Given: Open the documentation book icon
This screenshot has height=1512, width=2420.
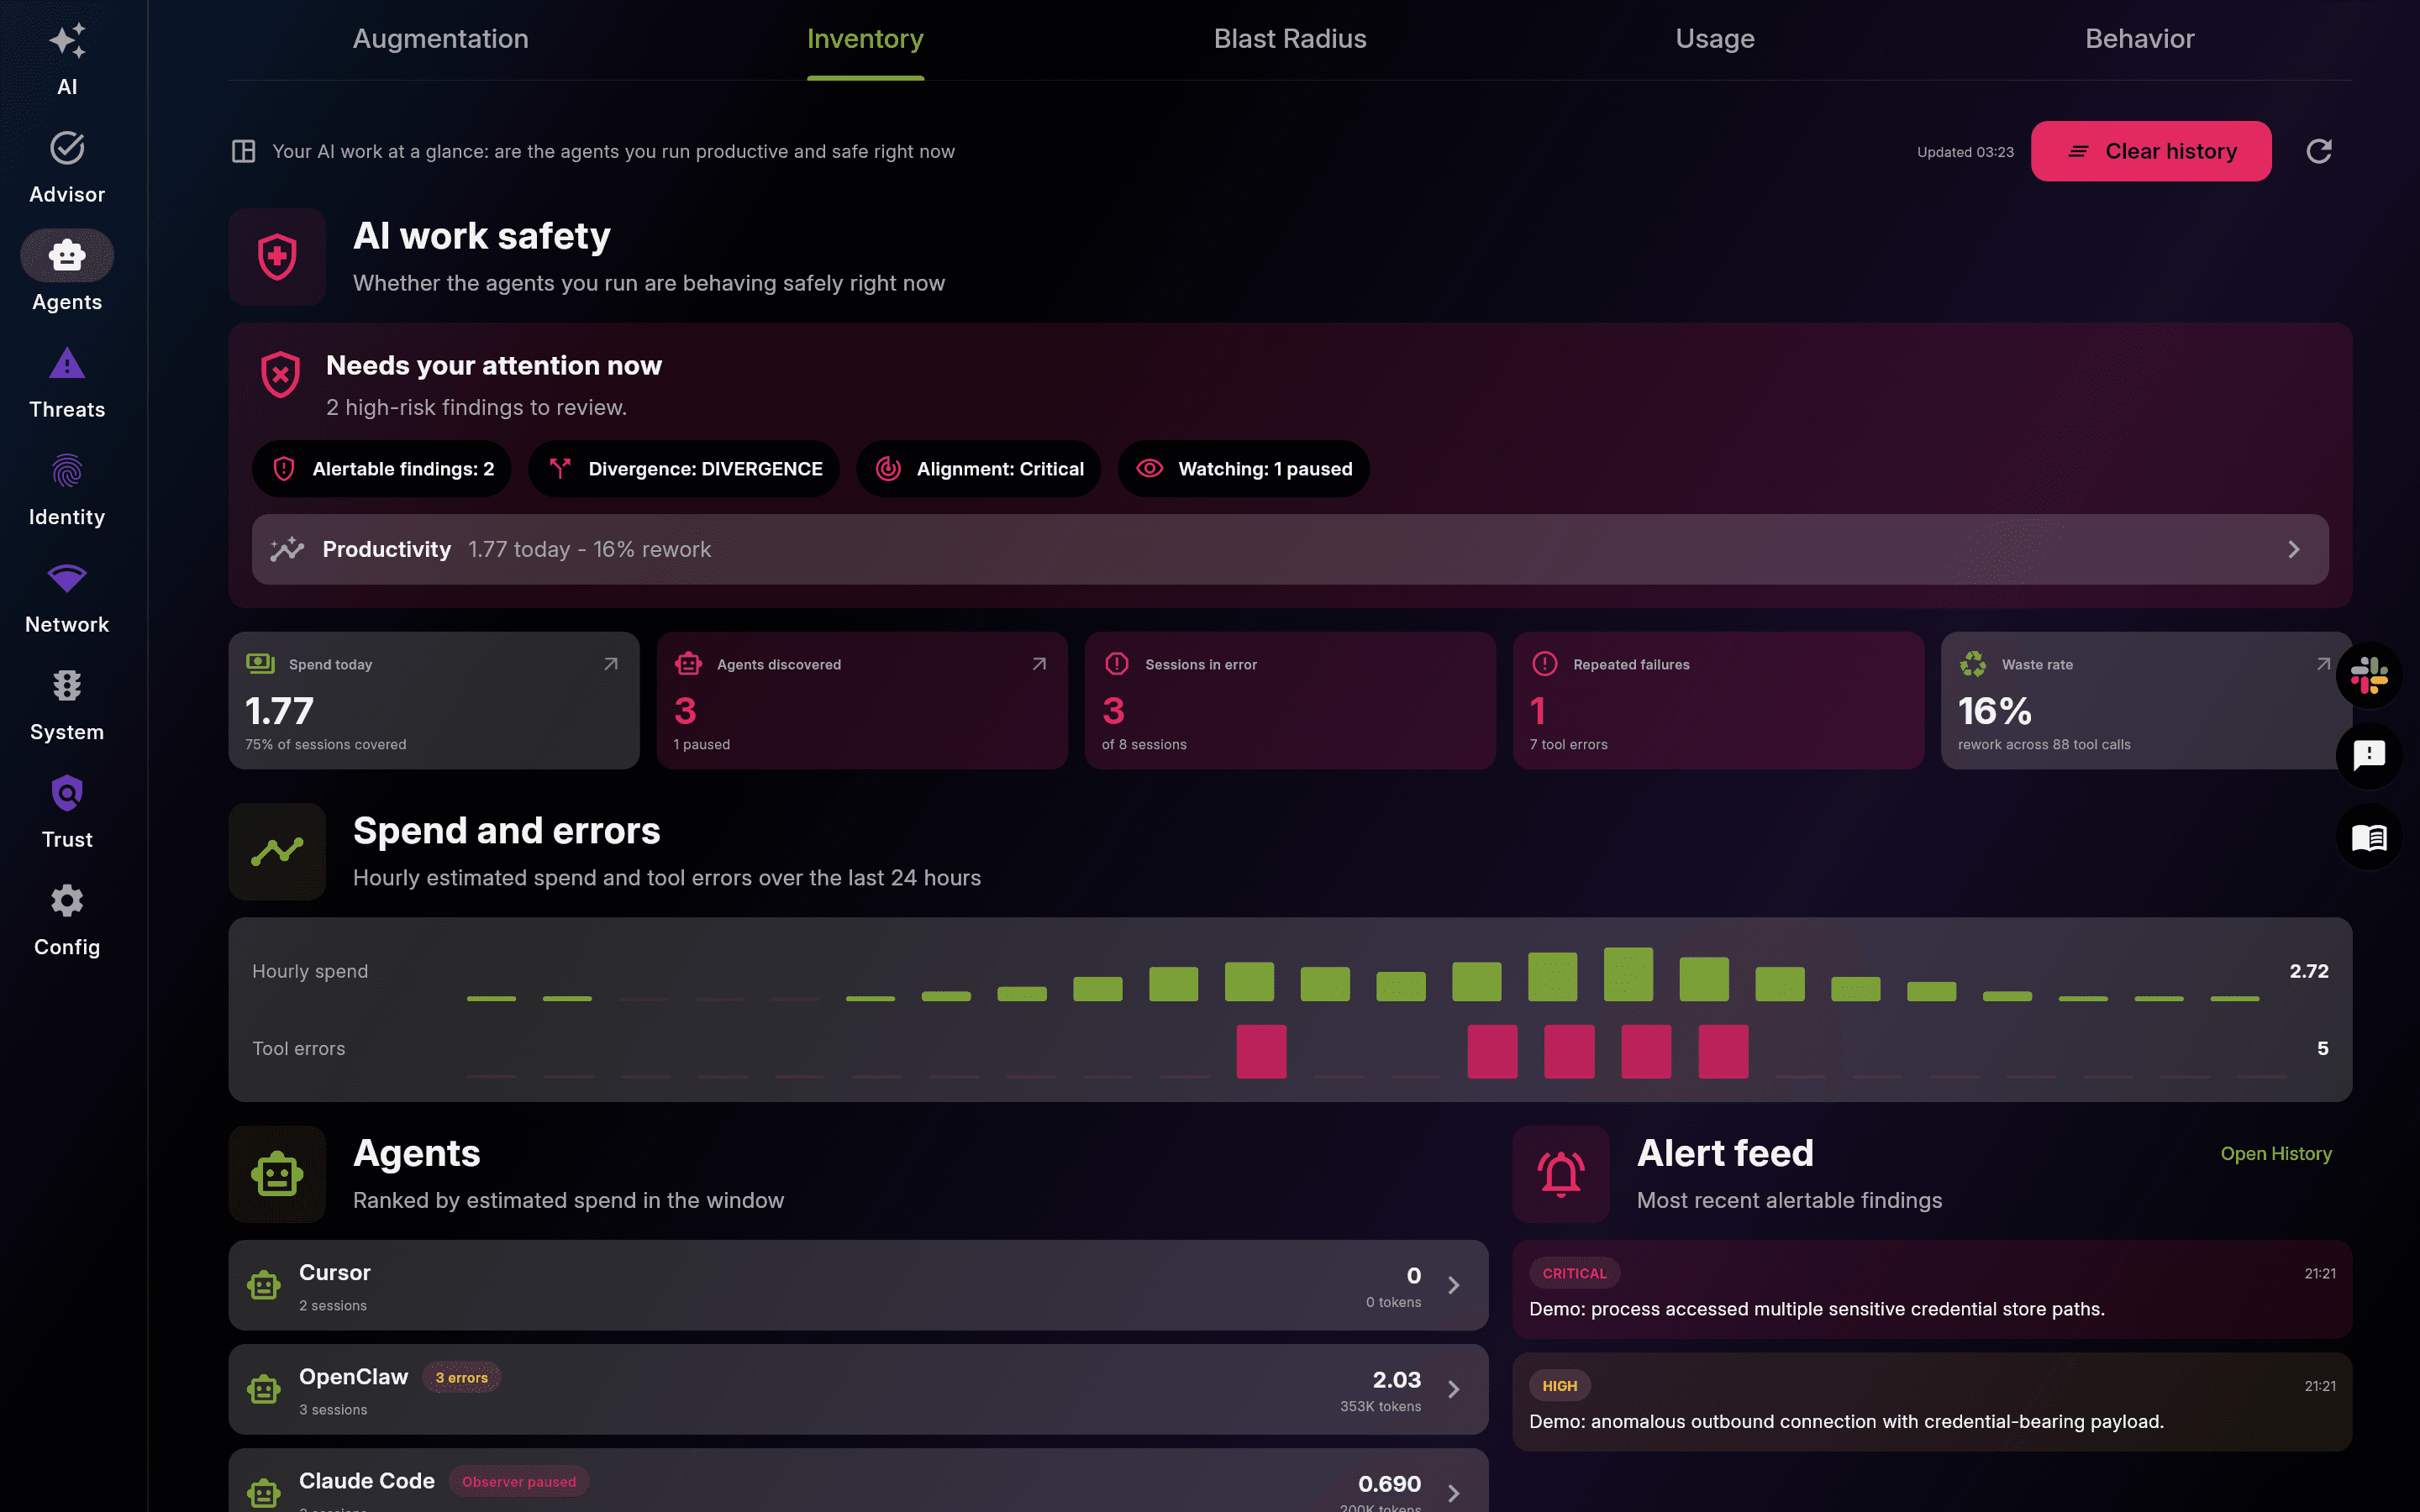Looking at the screenshot, I should (2369, 837).
